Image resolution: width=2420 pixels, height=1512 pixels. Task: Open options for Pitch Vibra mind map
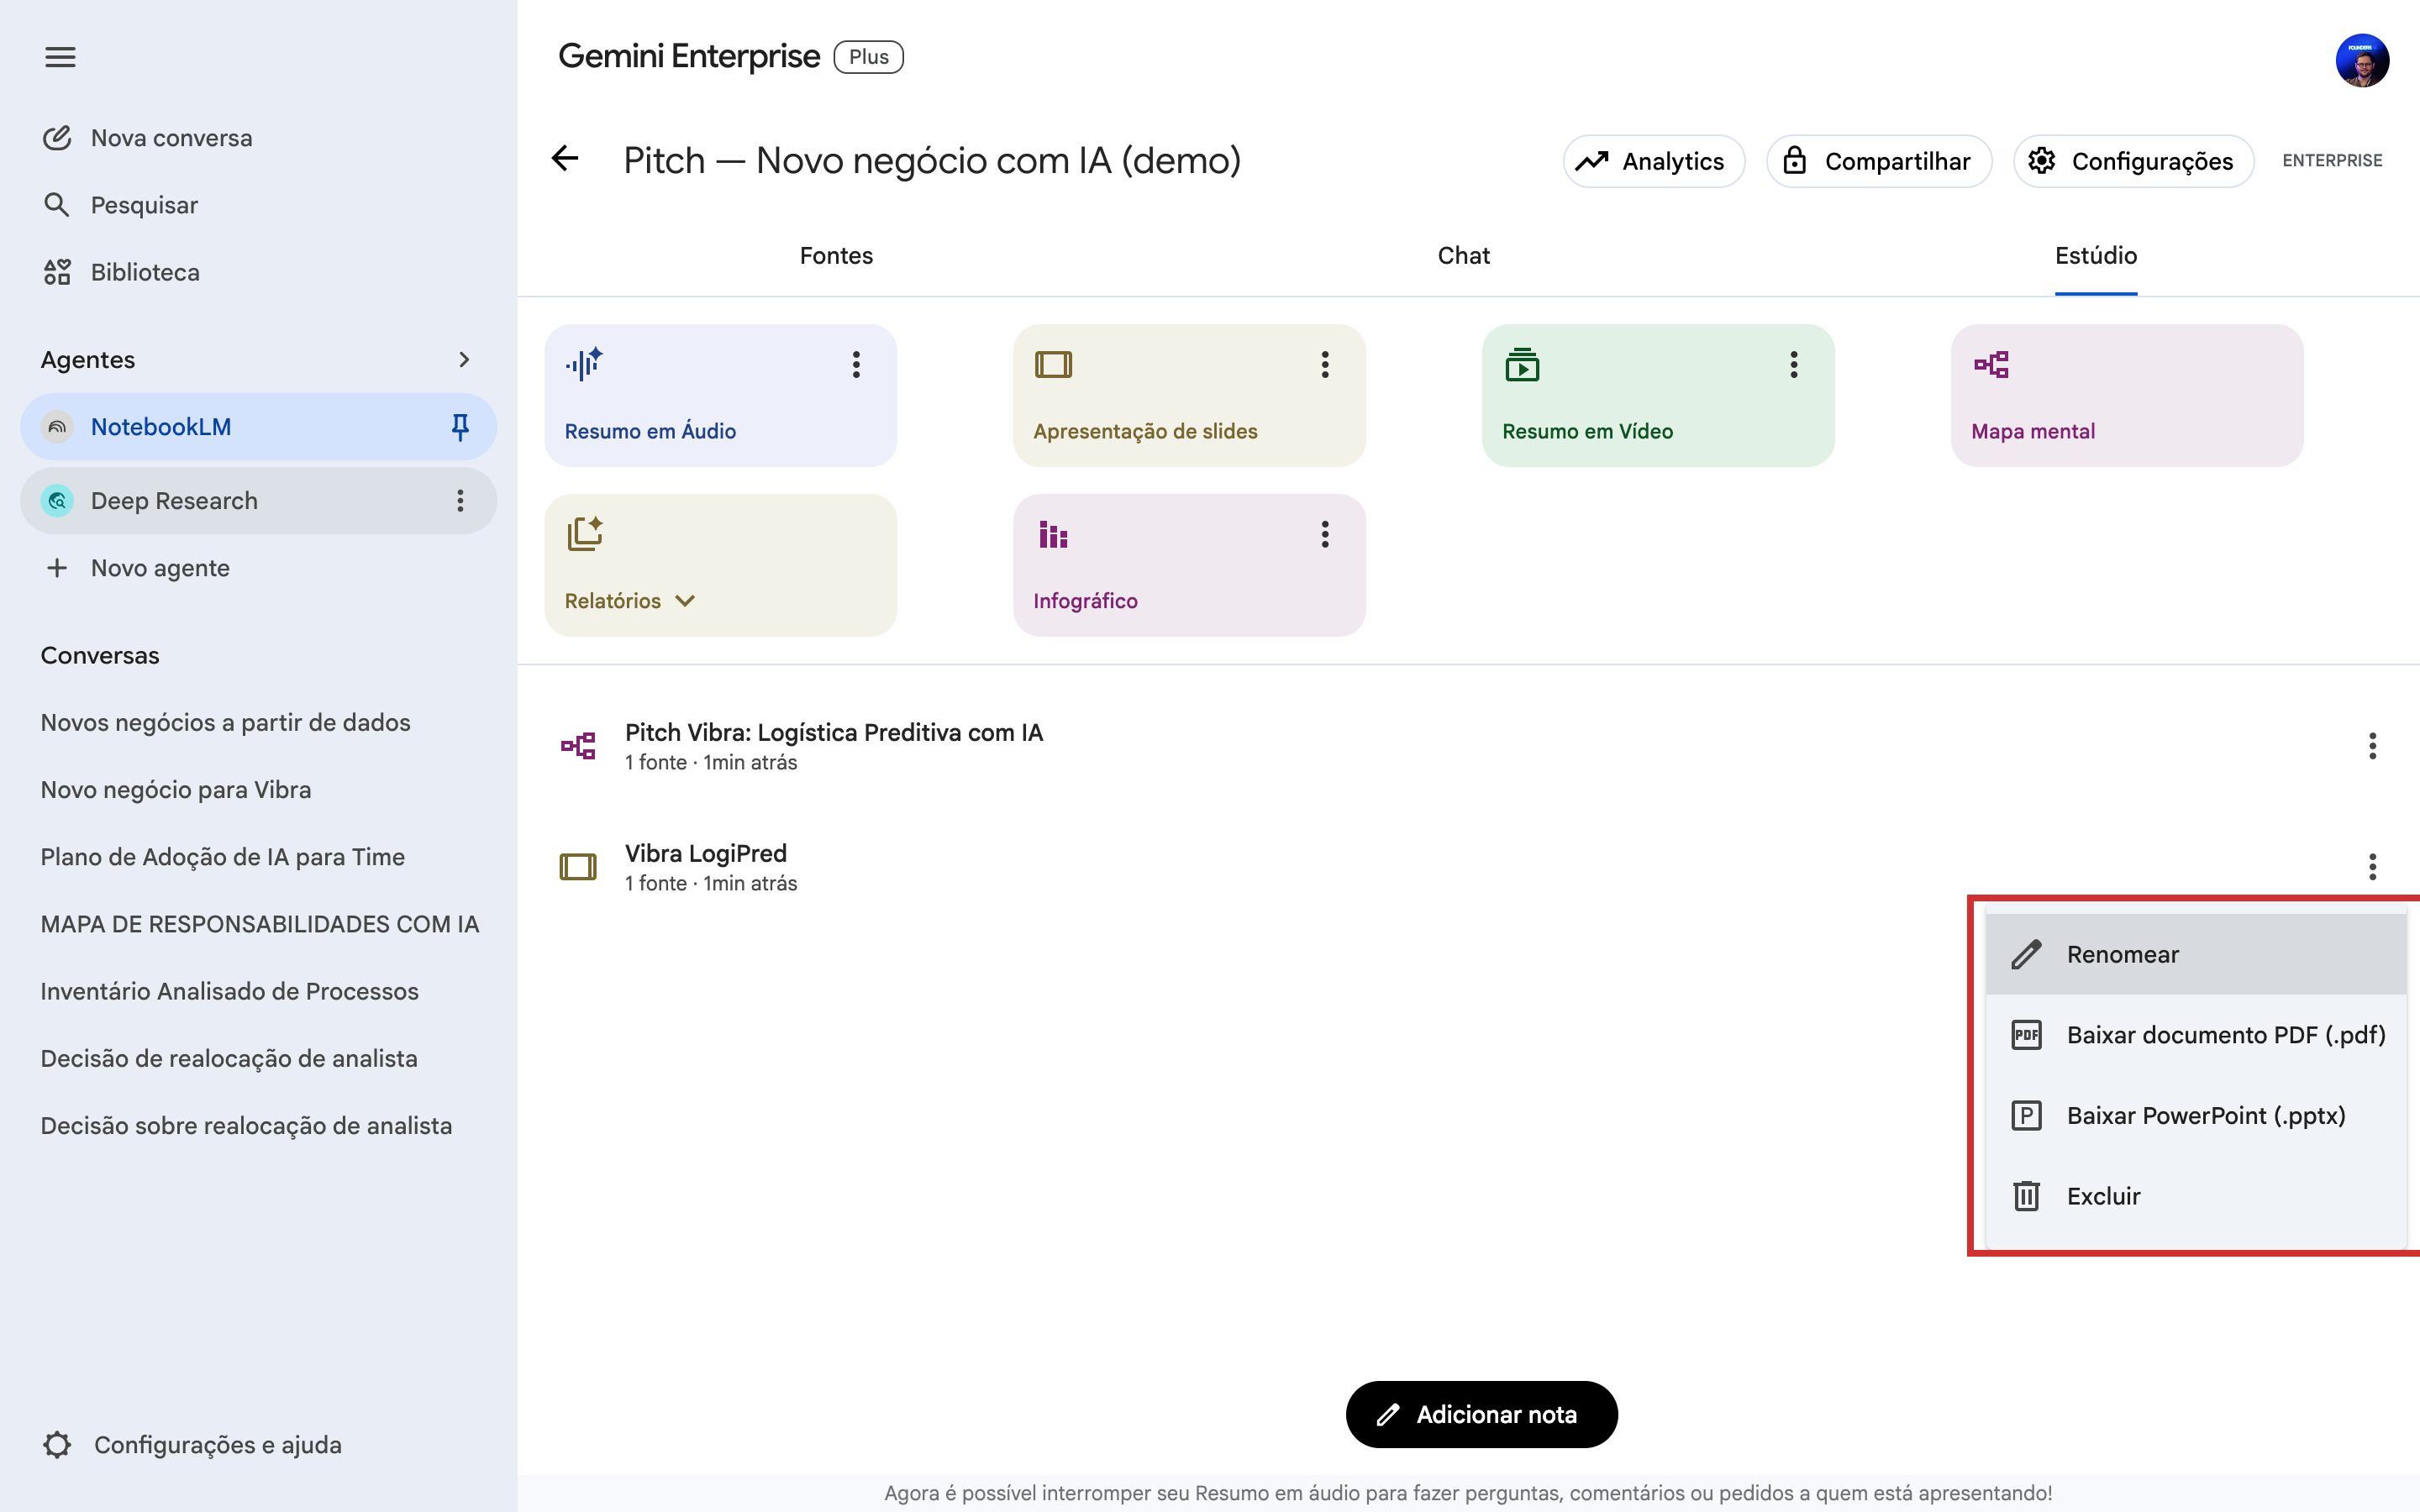pos(2372,745)
